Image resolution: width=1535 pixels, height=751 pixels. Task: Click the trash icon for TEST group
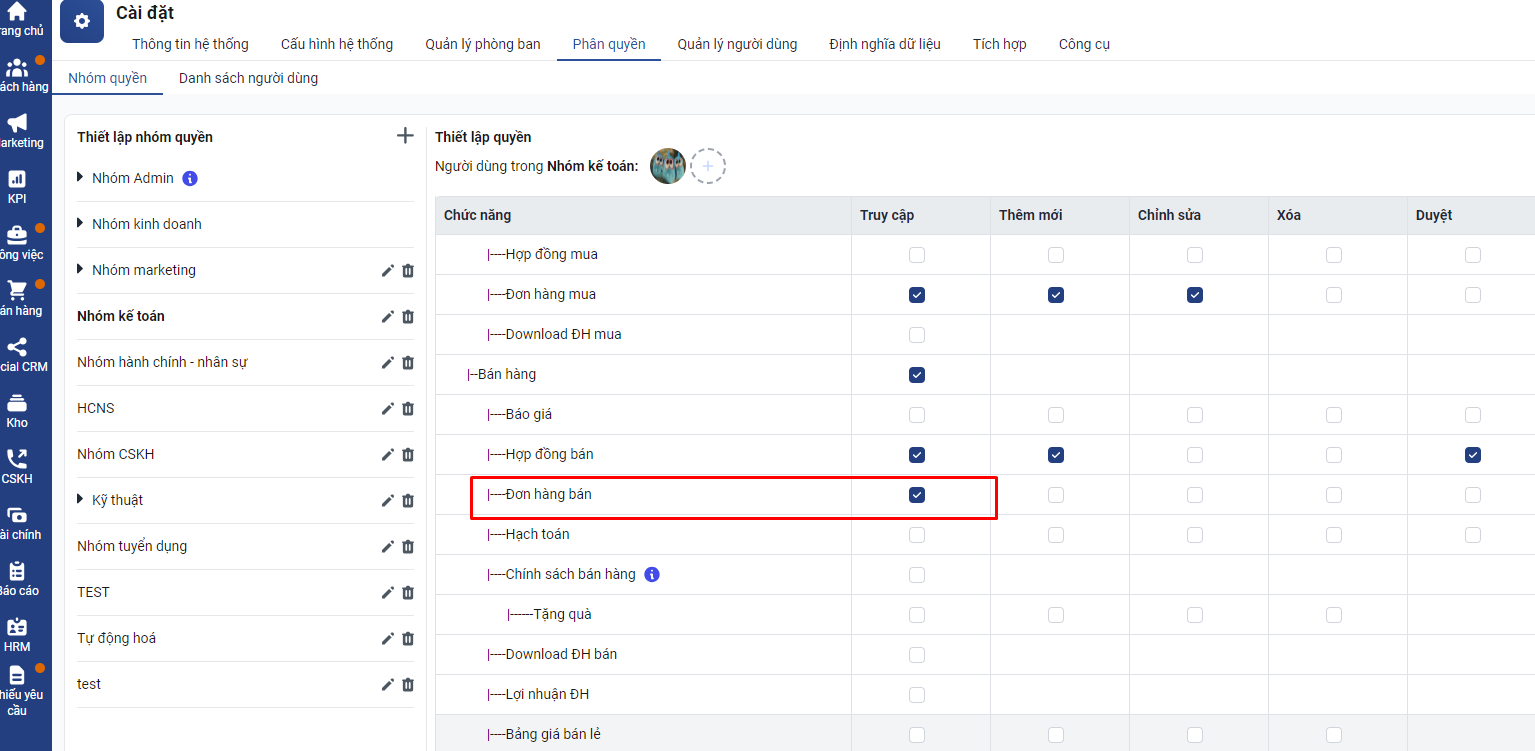pos(408,593)
